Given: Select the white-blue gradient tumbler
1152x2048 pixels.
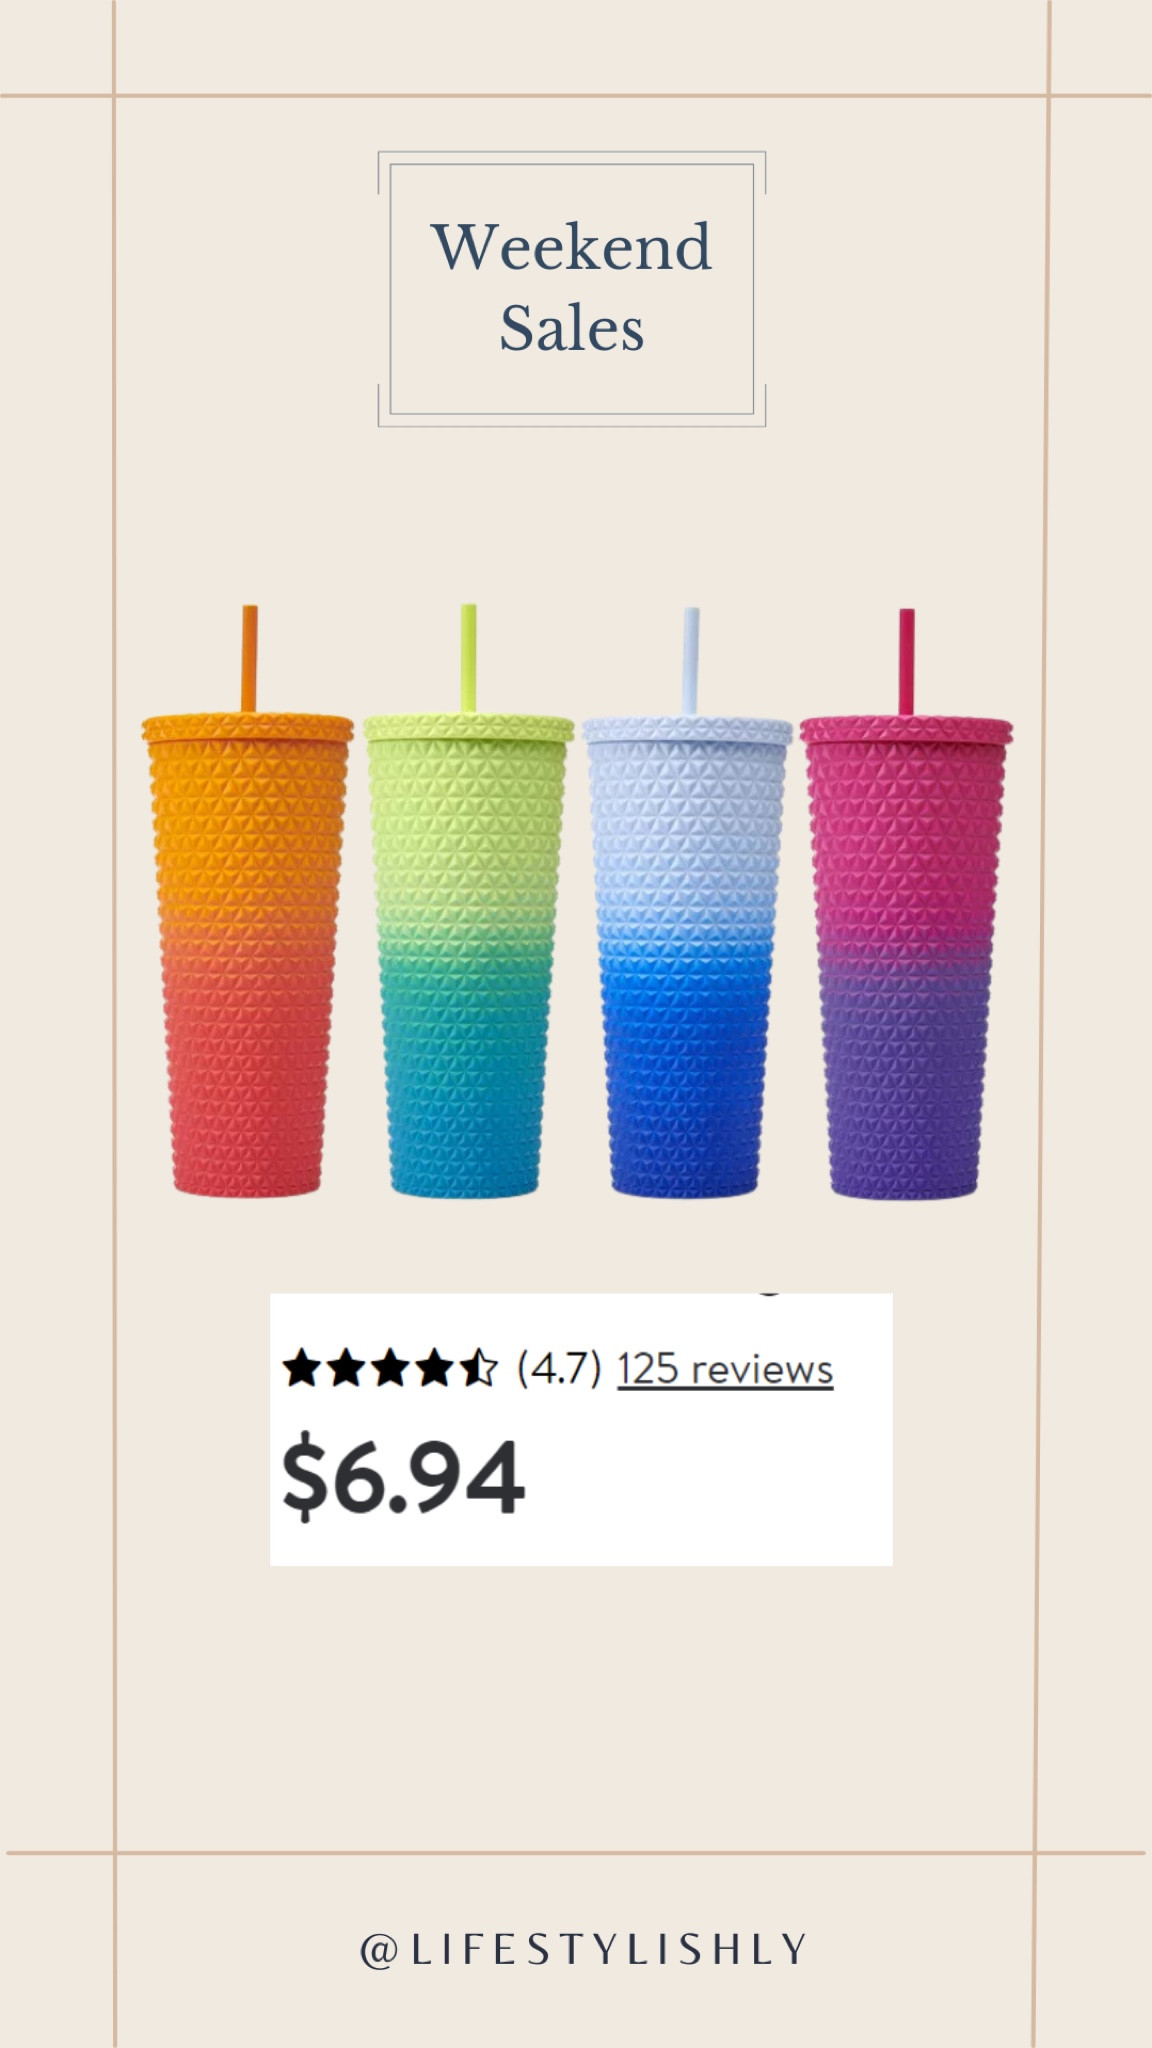Looking at the screenshot, I should click(x=686, y=902).
